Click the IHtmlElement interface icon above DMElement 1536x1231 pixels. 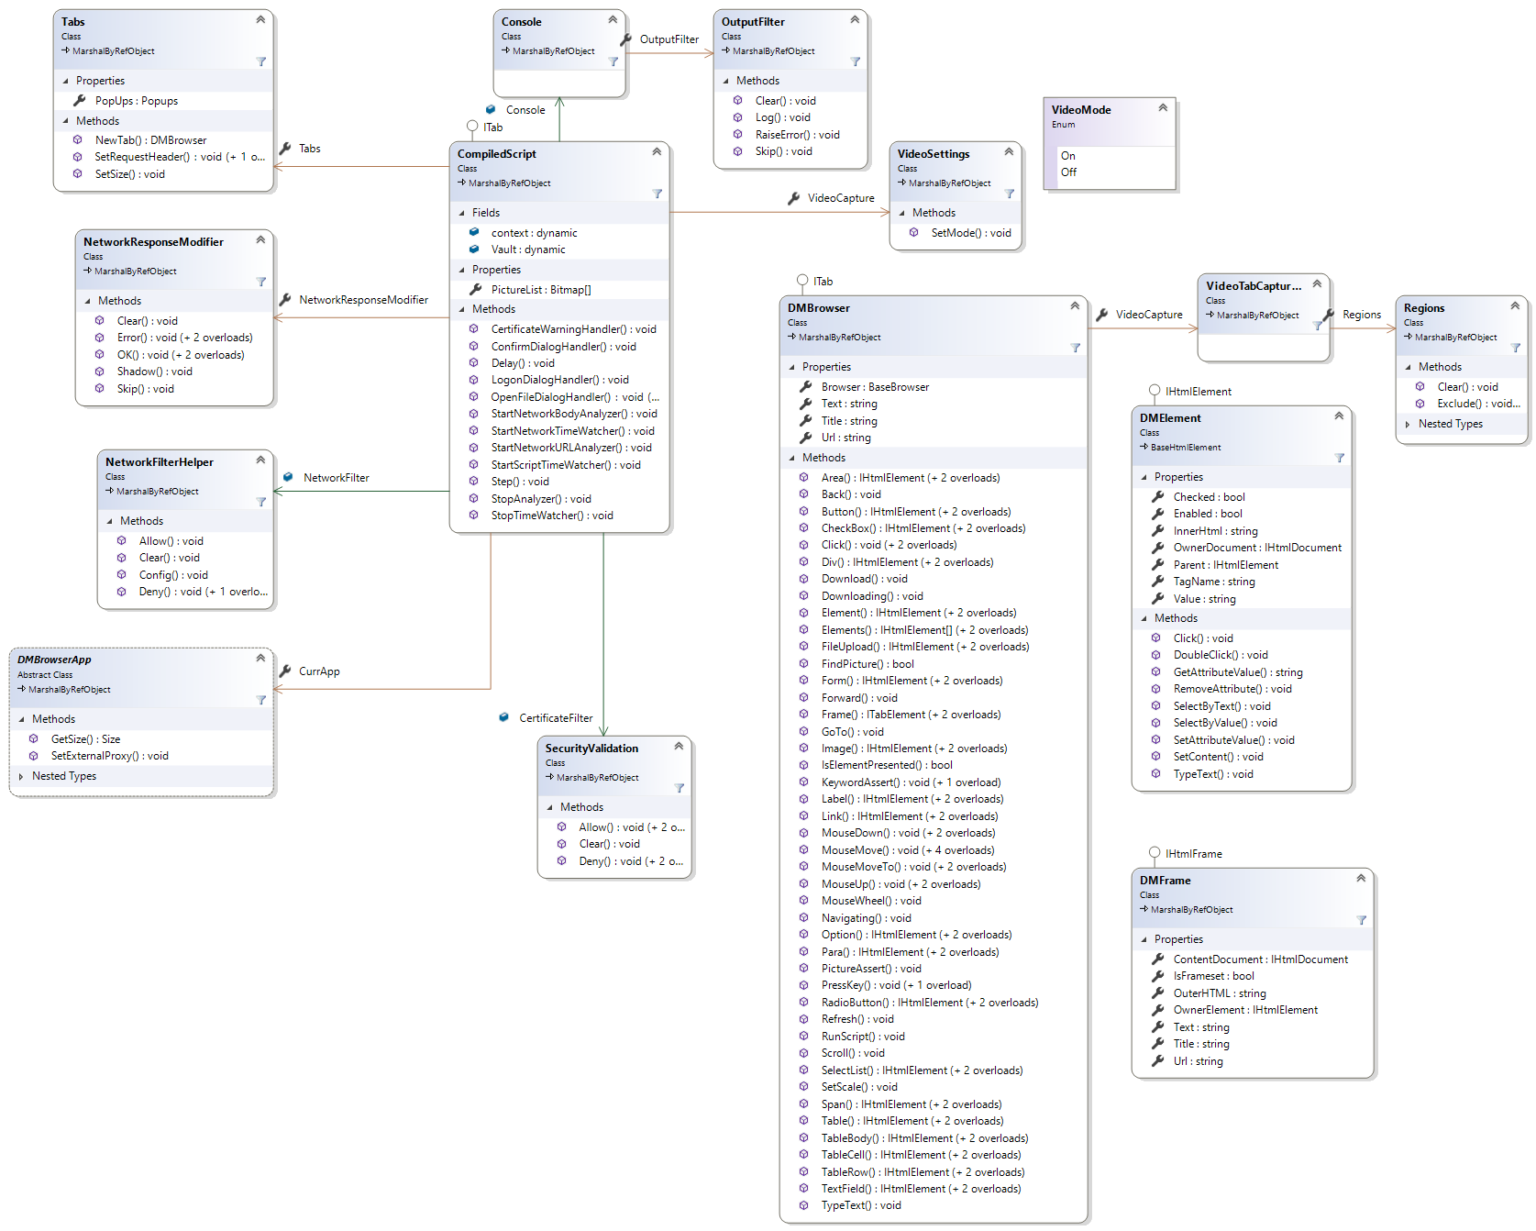(1155, 391)
